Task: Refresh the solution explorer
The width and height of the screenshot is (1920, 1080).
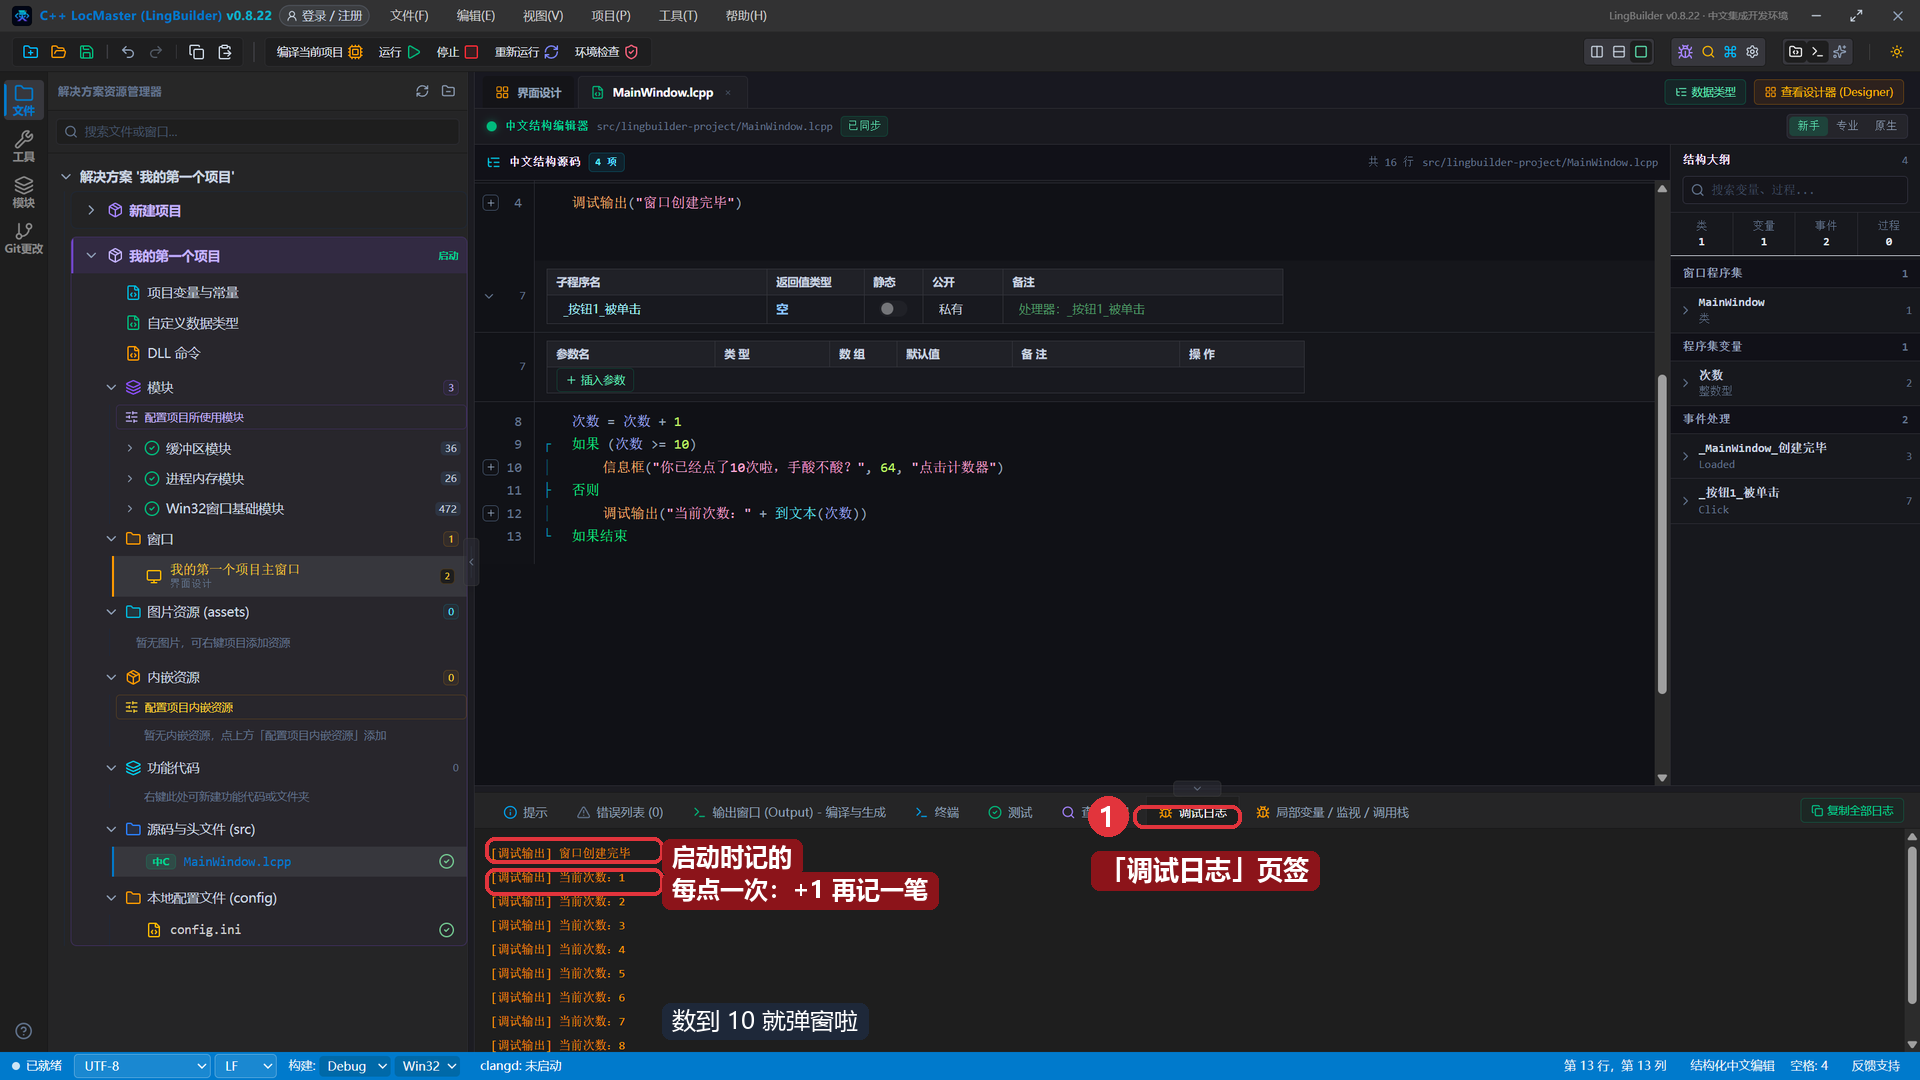Action: pyautogui.click(x=422, y=91)
